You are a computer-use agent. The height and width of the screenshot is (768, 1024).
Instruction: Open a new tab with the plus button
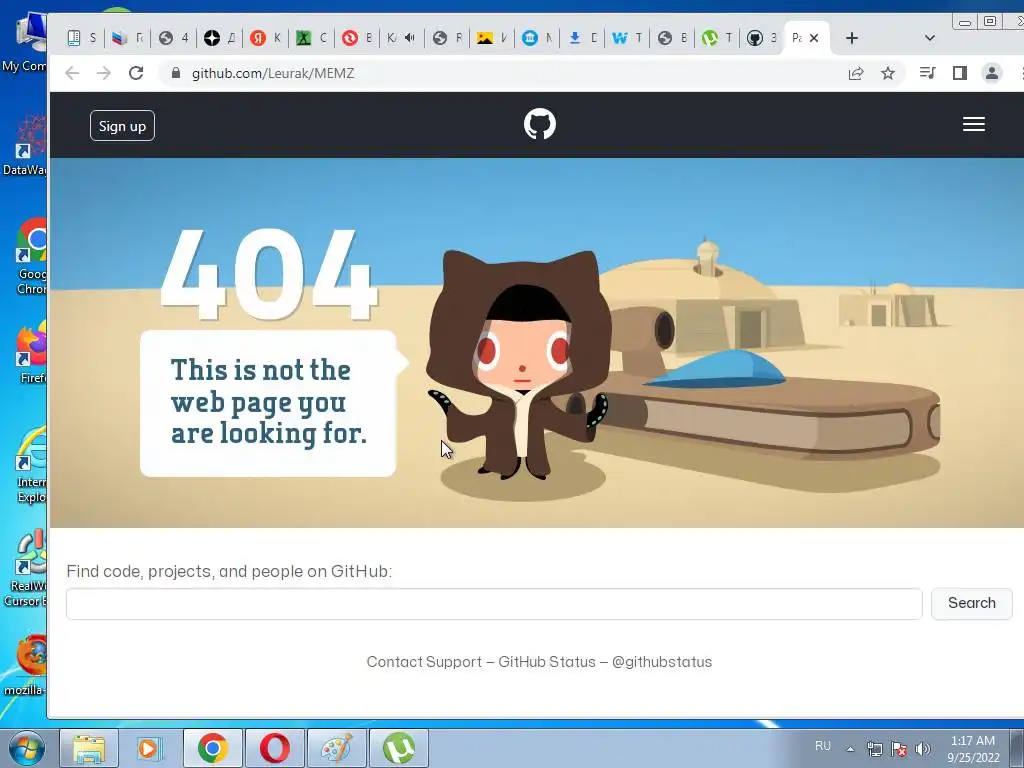pos(852,38)
